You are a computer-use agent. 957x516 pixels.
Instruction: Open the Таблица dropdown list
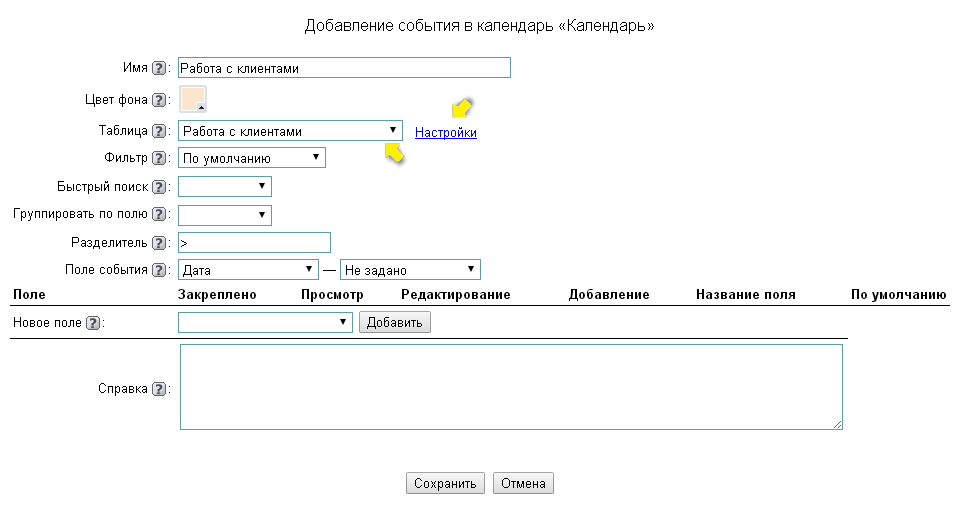tap(290, 131)
